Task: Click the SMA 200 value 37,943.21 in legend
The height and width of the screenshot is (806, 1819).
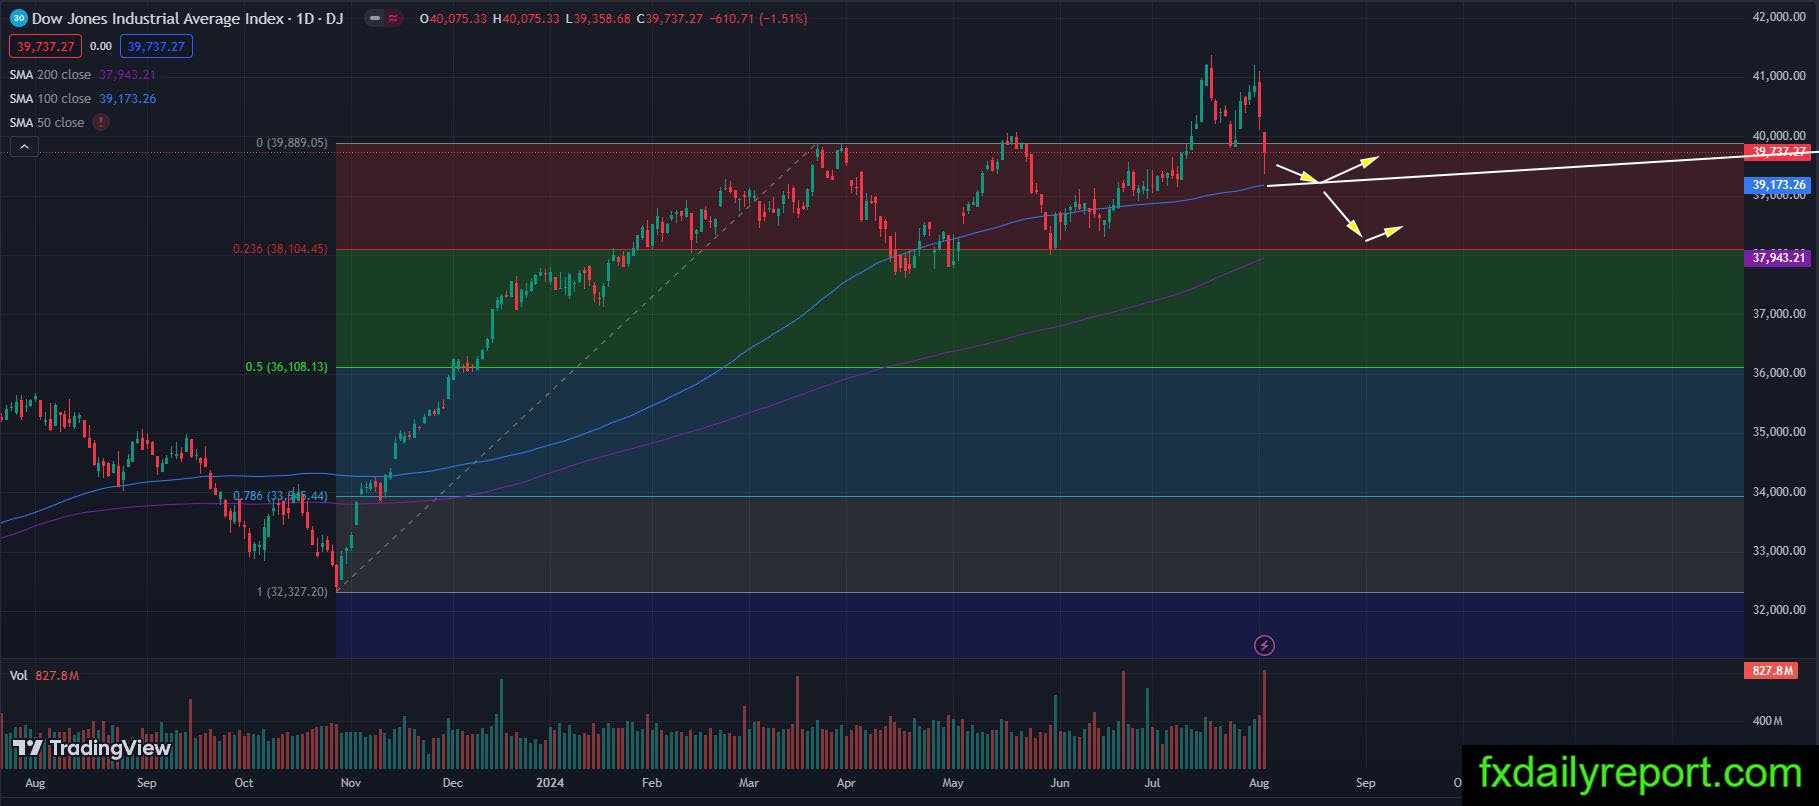Action: pyautogui.click(x=127, y=74)
